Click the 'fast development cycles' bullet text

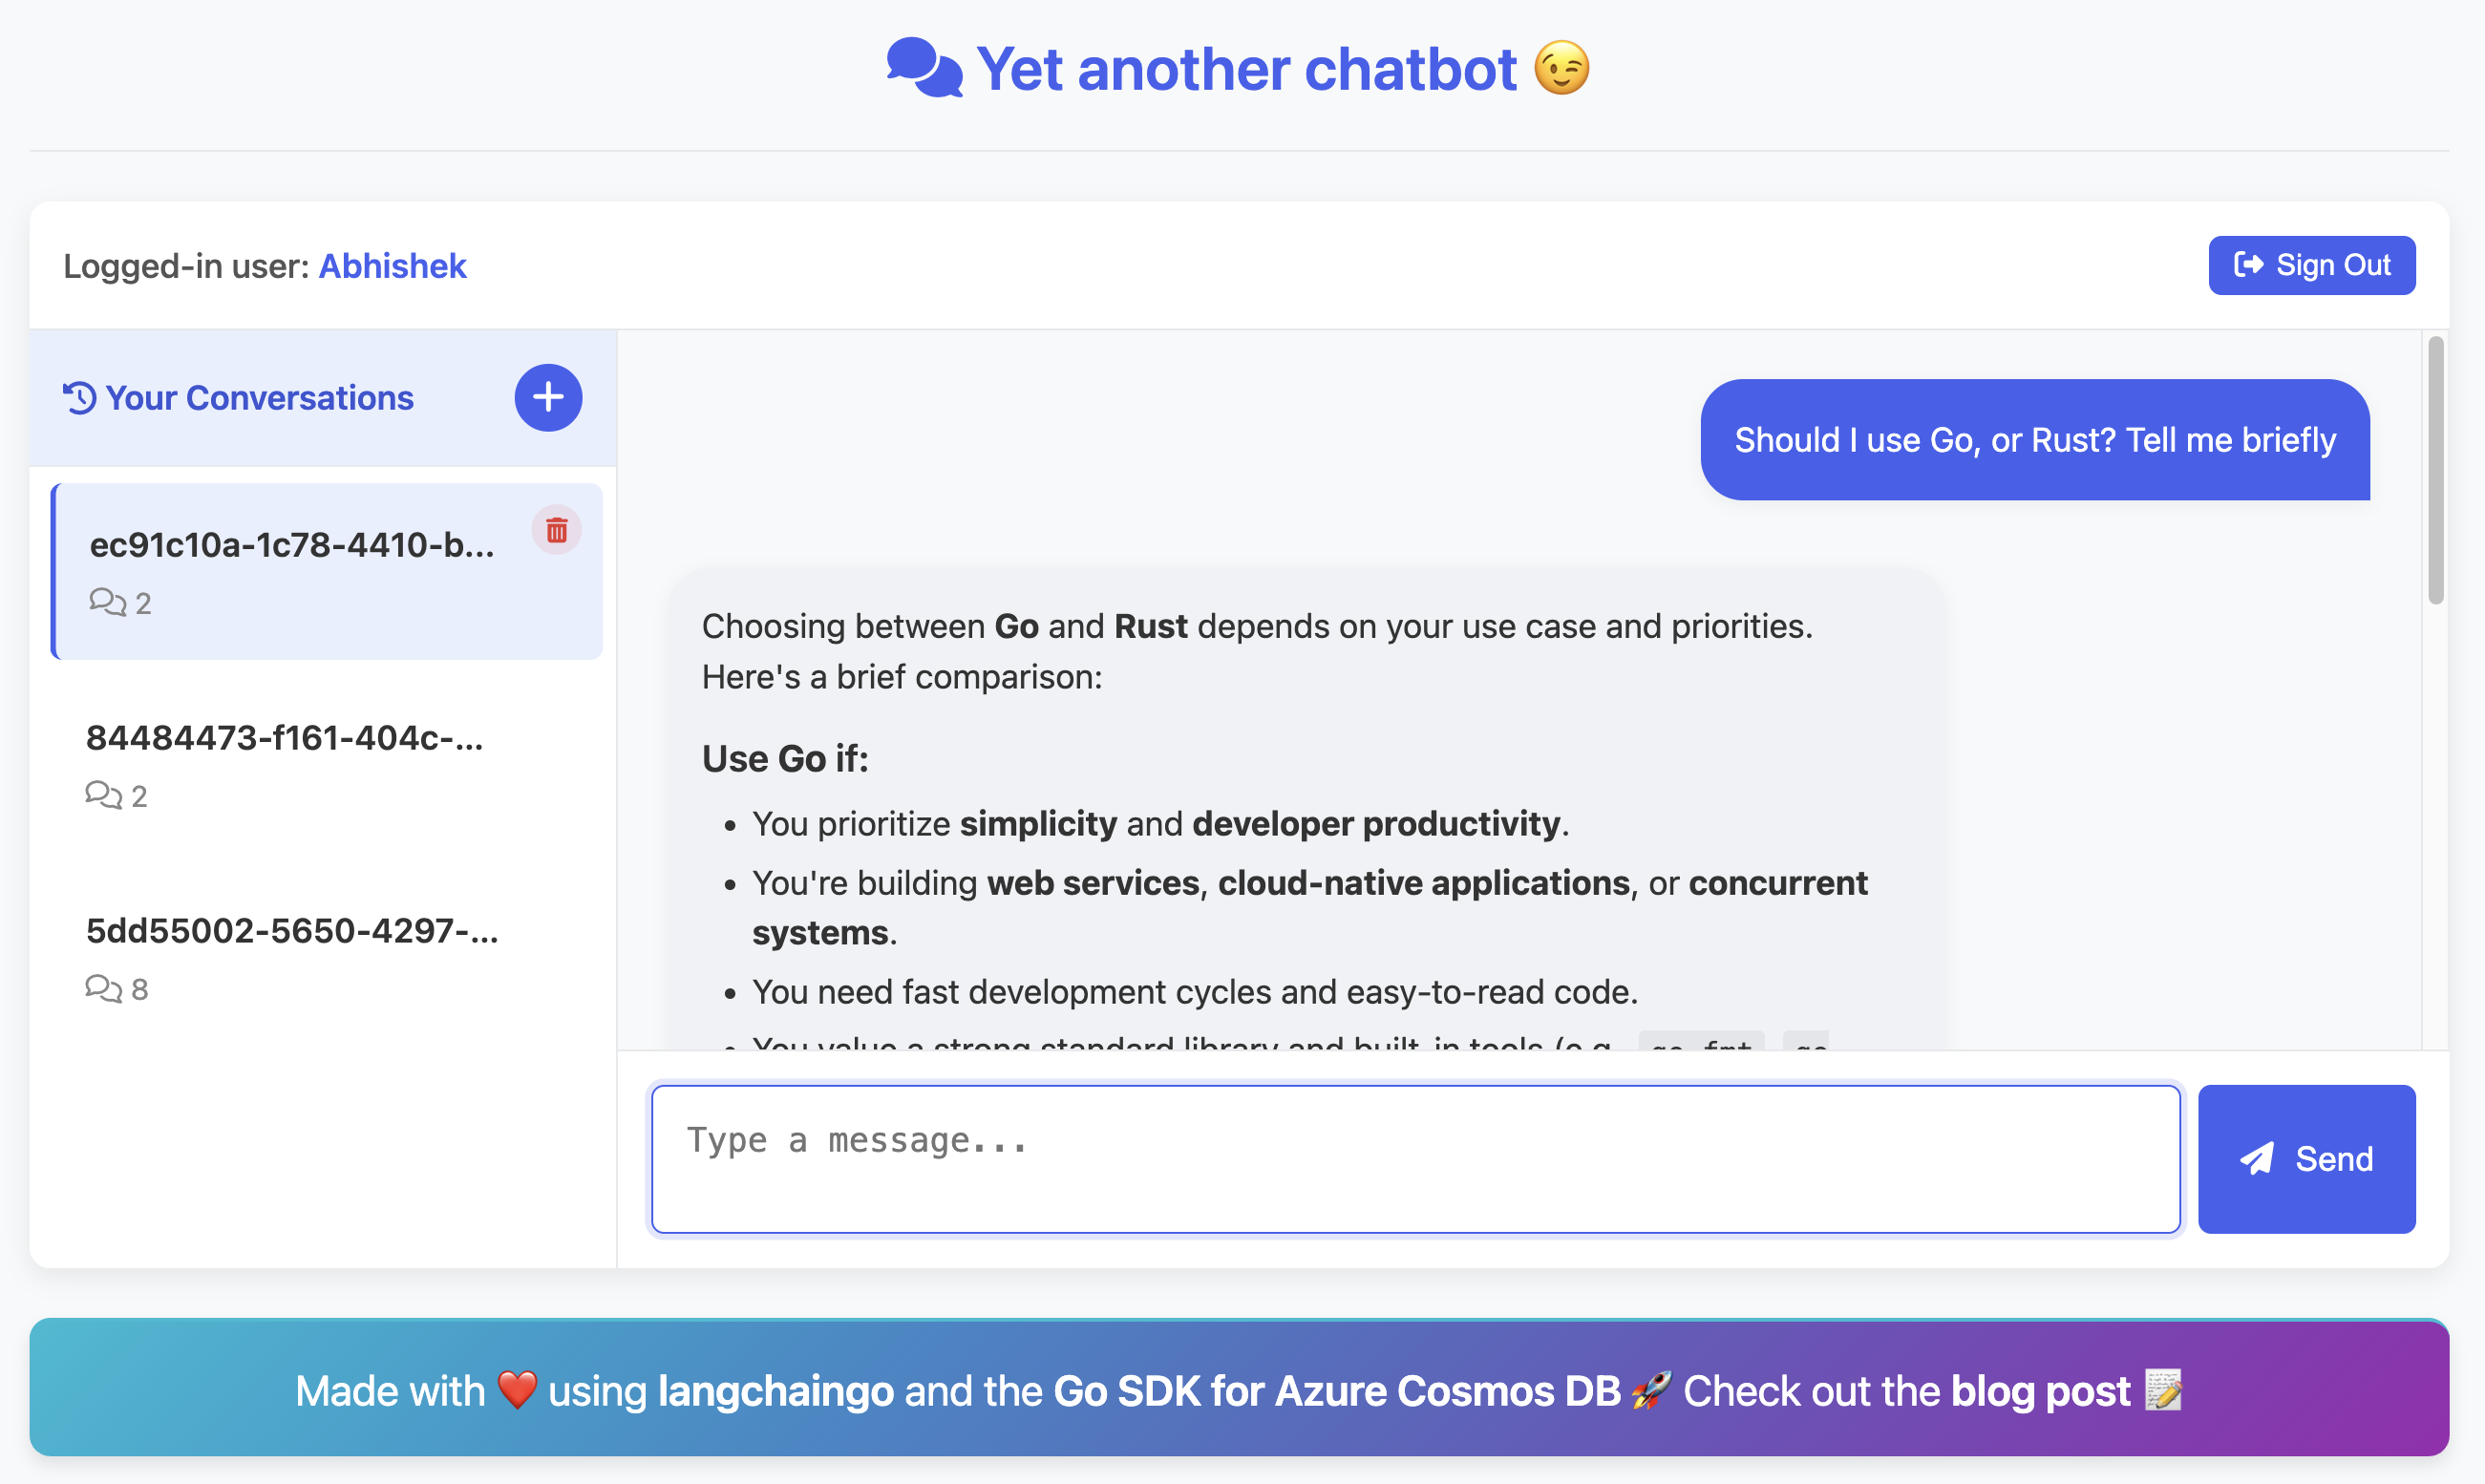click(x=1195, y=991)
